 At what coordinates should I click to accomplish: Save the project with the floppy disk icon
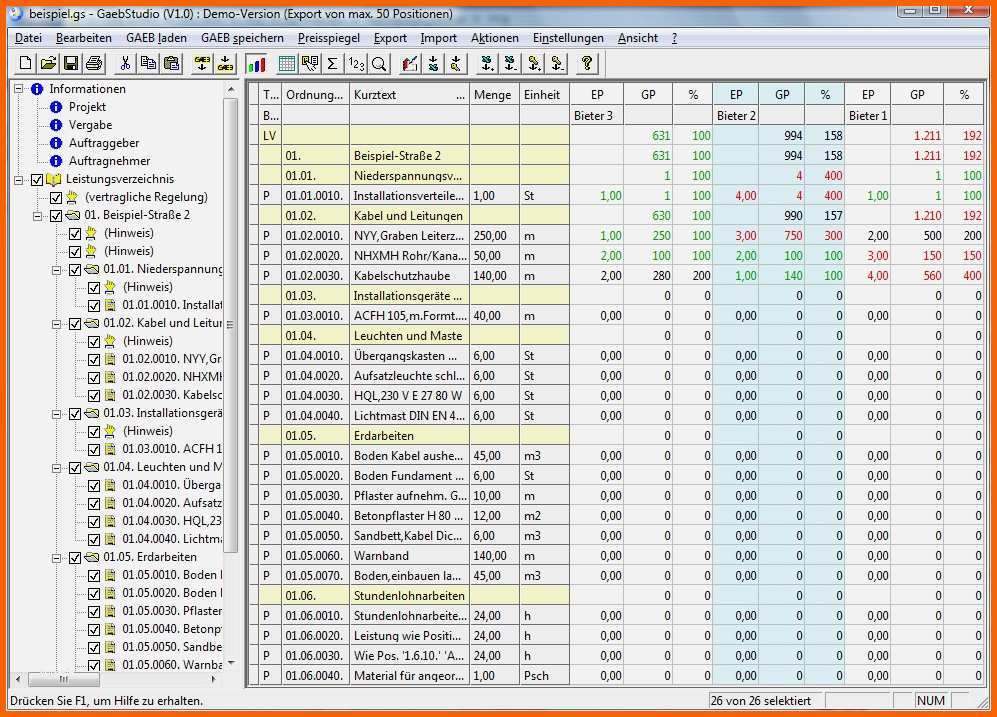click(71, 64)
